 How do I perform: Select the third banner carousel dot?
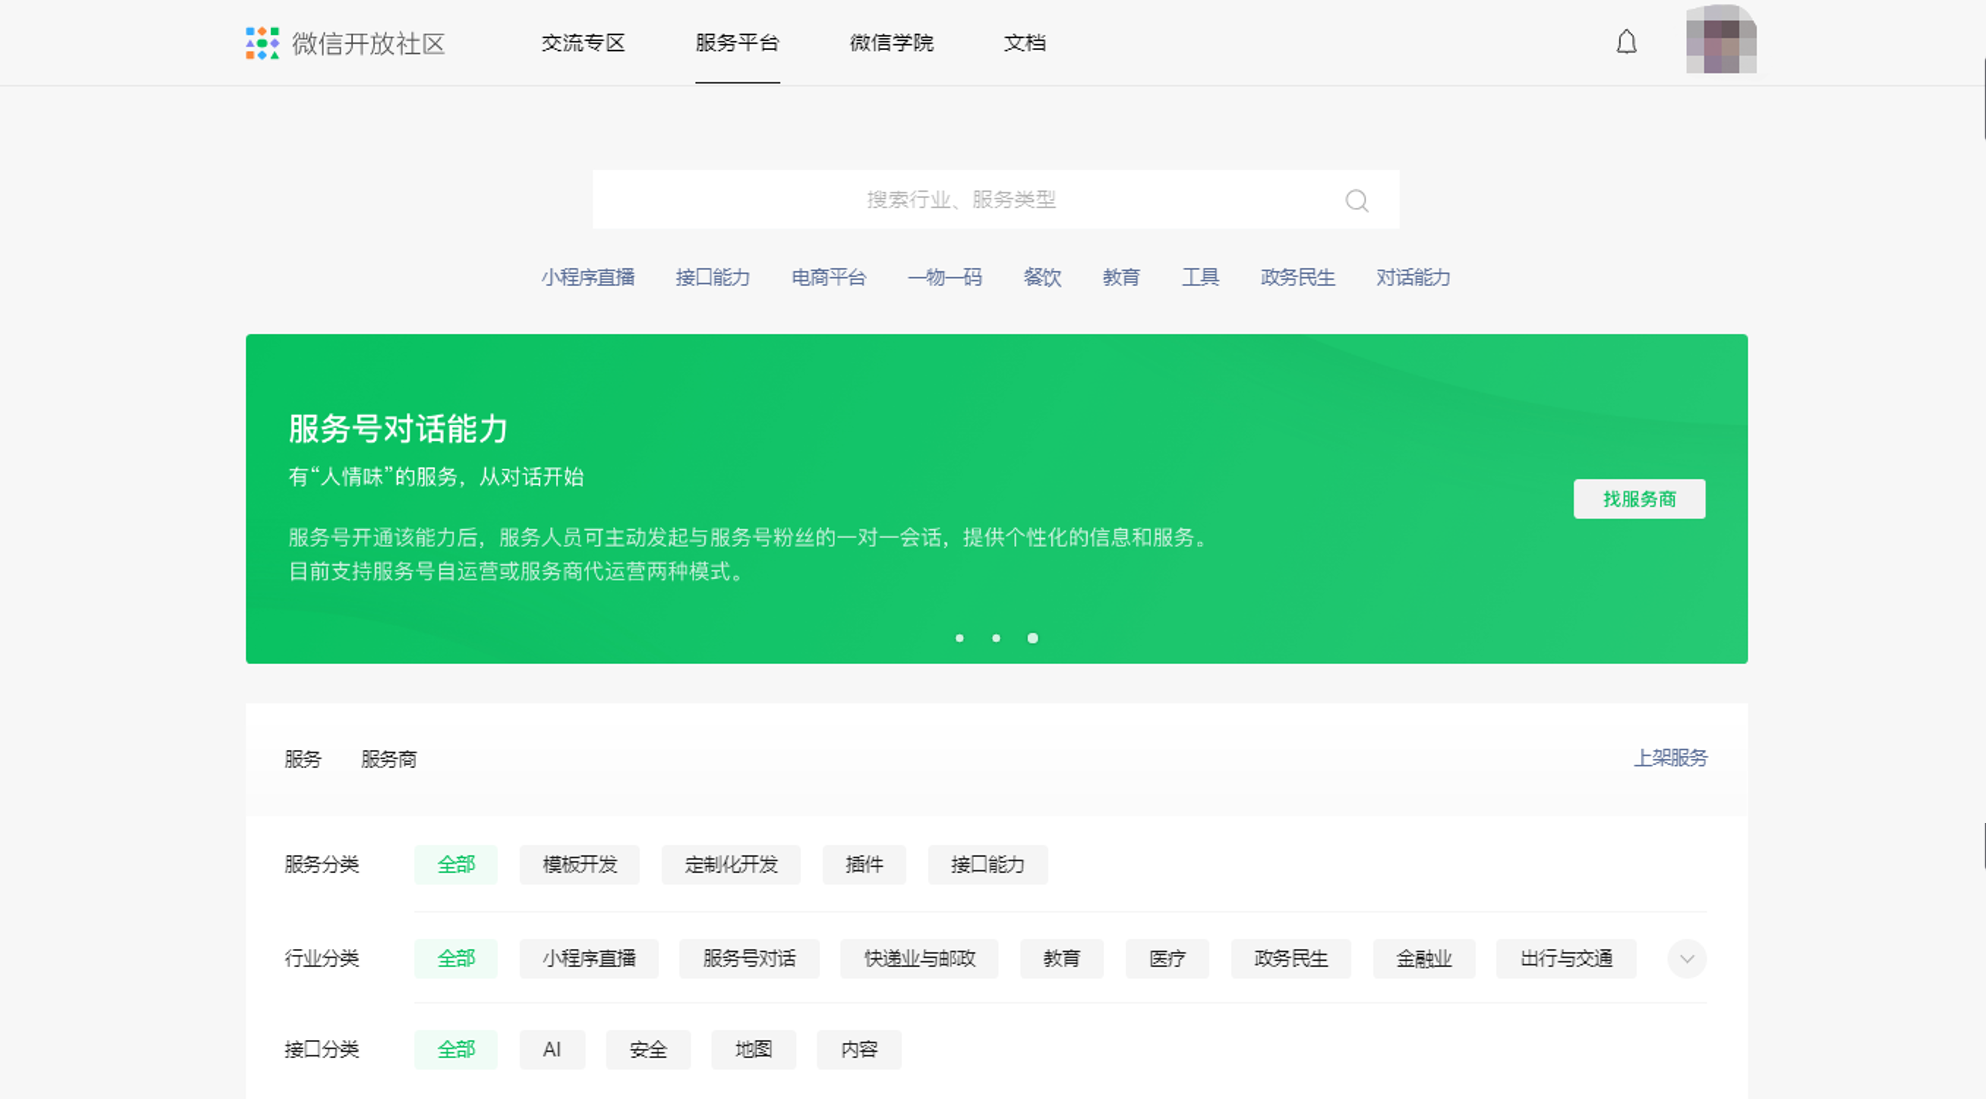pyautogui.click(x=1033, y=638)
